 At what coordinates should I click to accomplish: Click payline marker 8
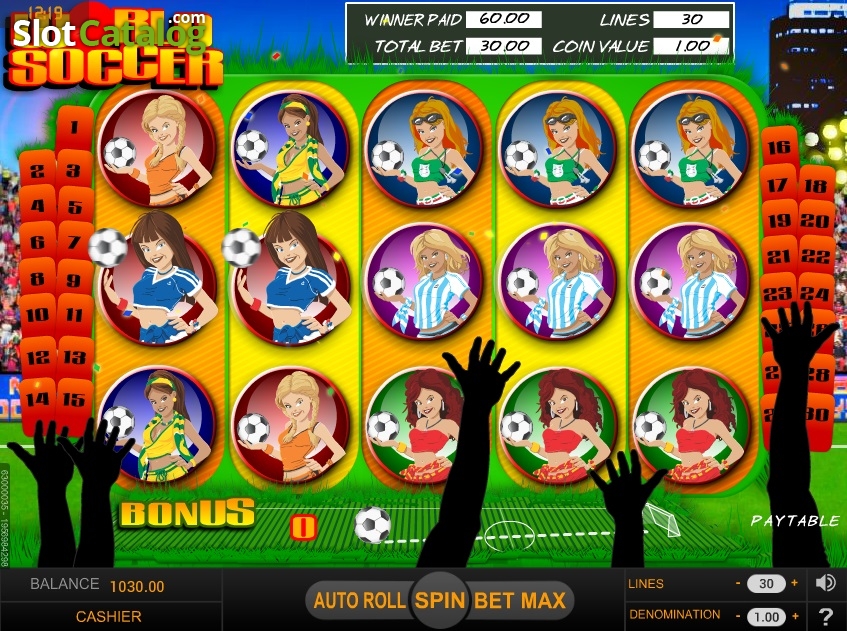pos(37,279)
